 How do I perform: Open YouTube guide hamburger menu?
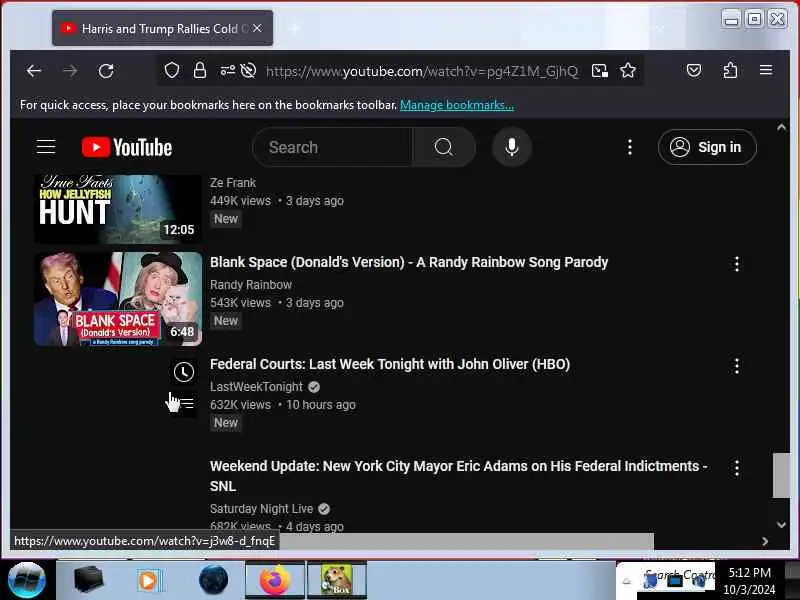click(x=46, y=147)
